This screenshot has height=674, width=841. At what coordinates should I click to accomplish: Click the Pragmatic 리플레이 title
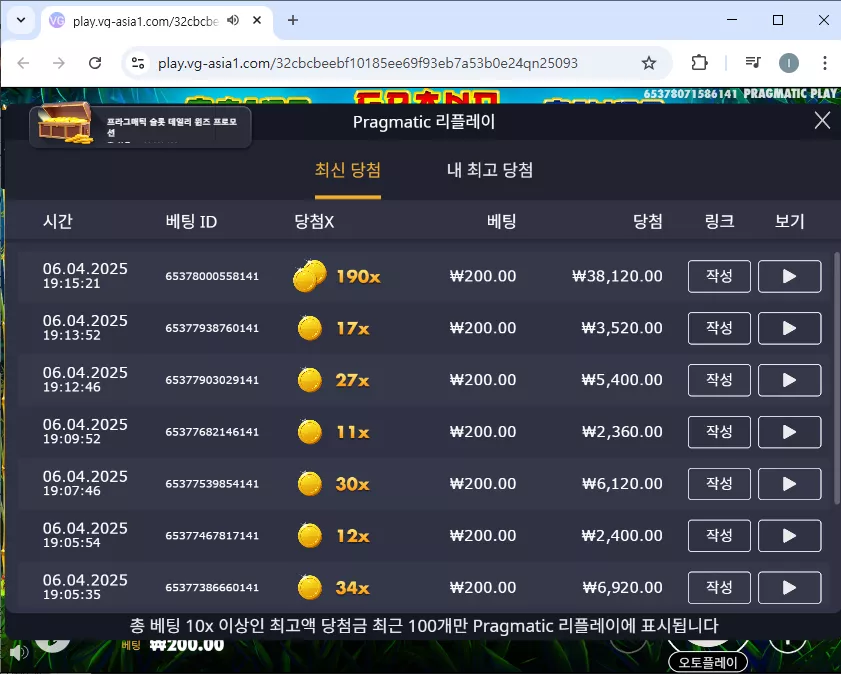click(424, 122)
